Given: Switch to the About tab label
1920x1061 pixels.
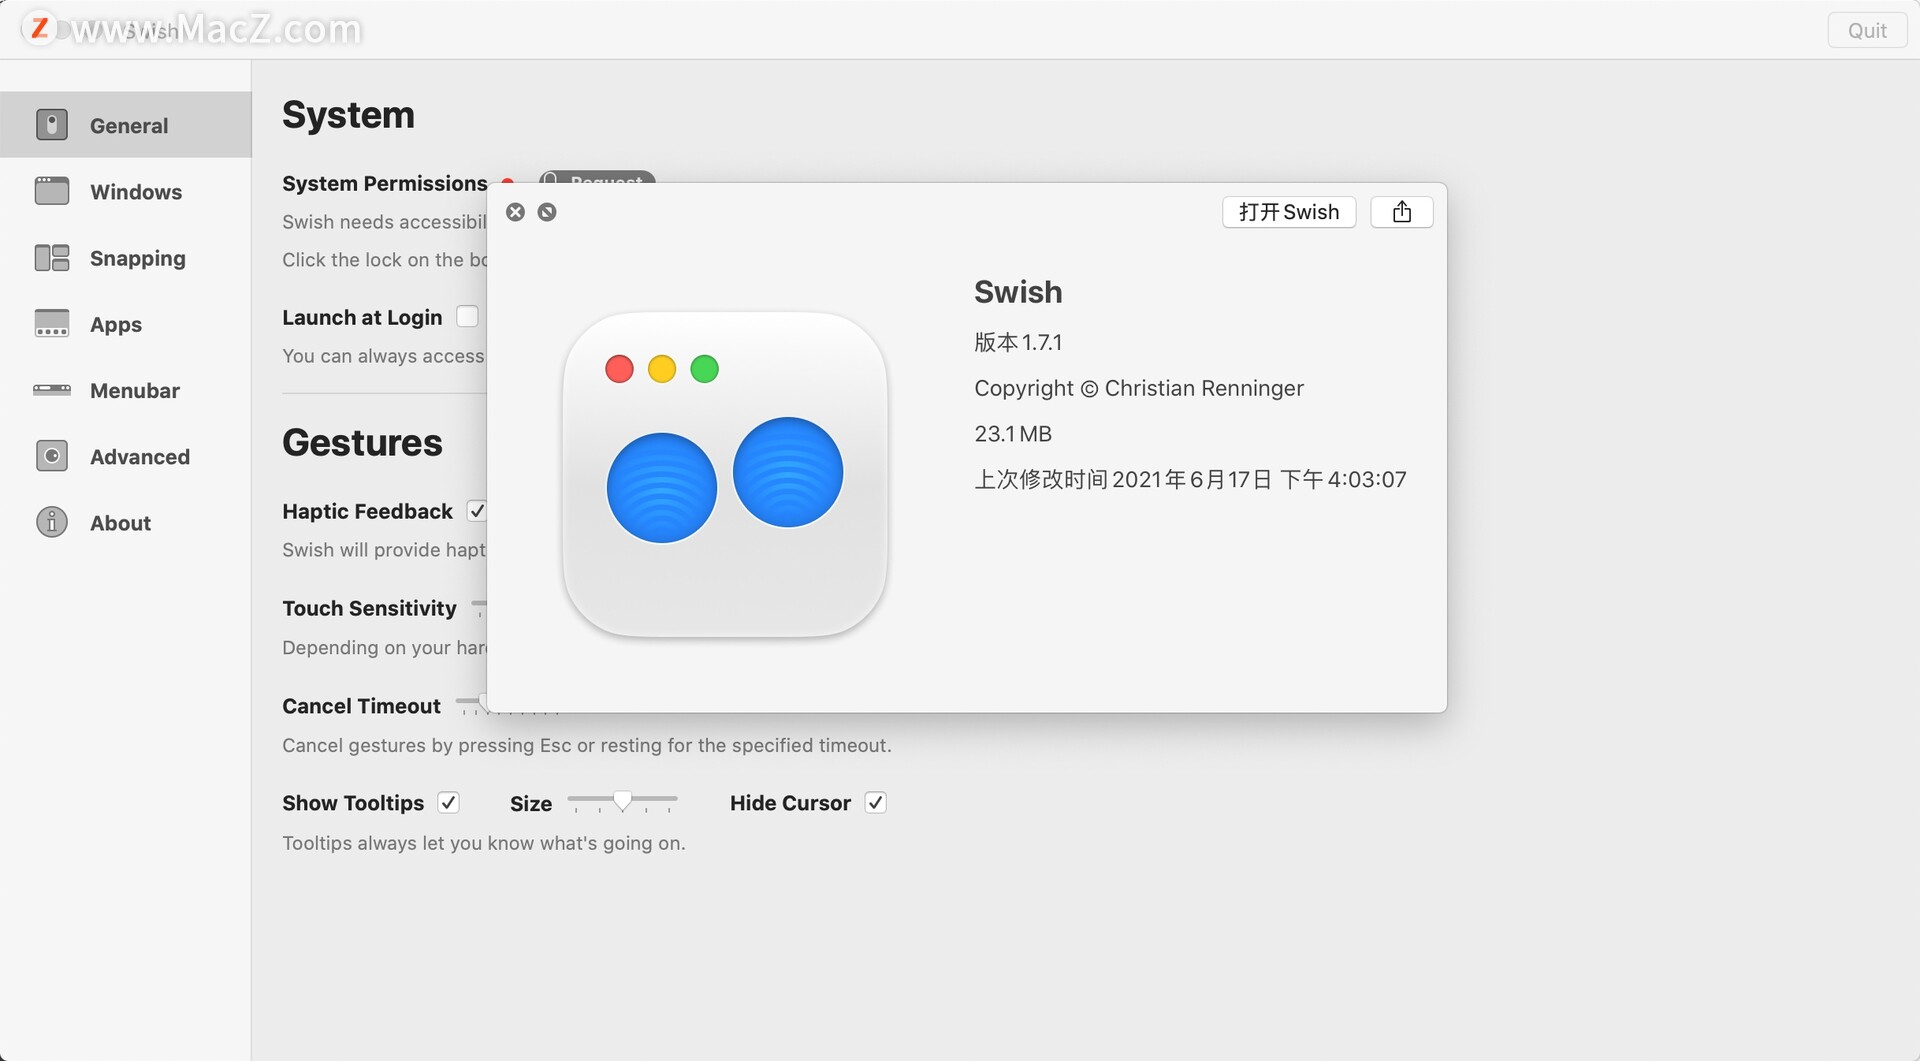Looking at the screenshot, I should pos(121,523).
